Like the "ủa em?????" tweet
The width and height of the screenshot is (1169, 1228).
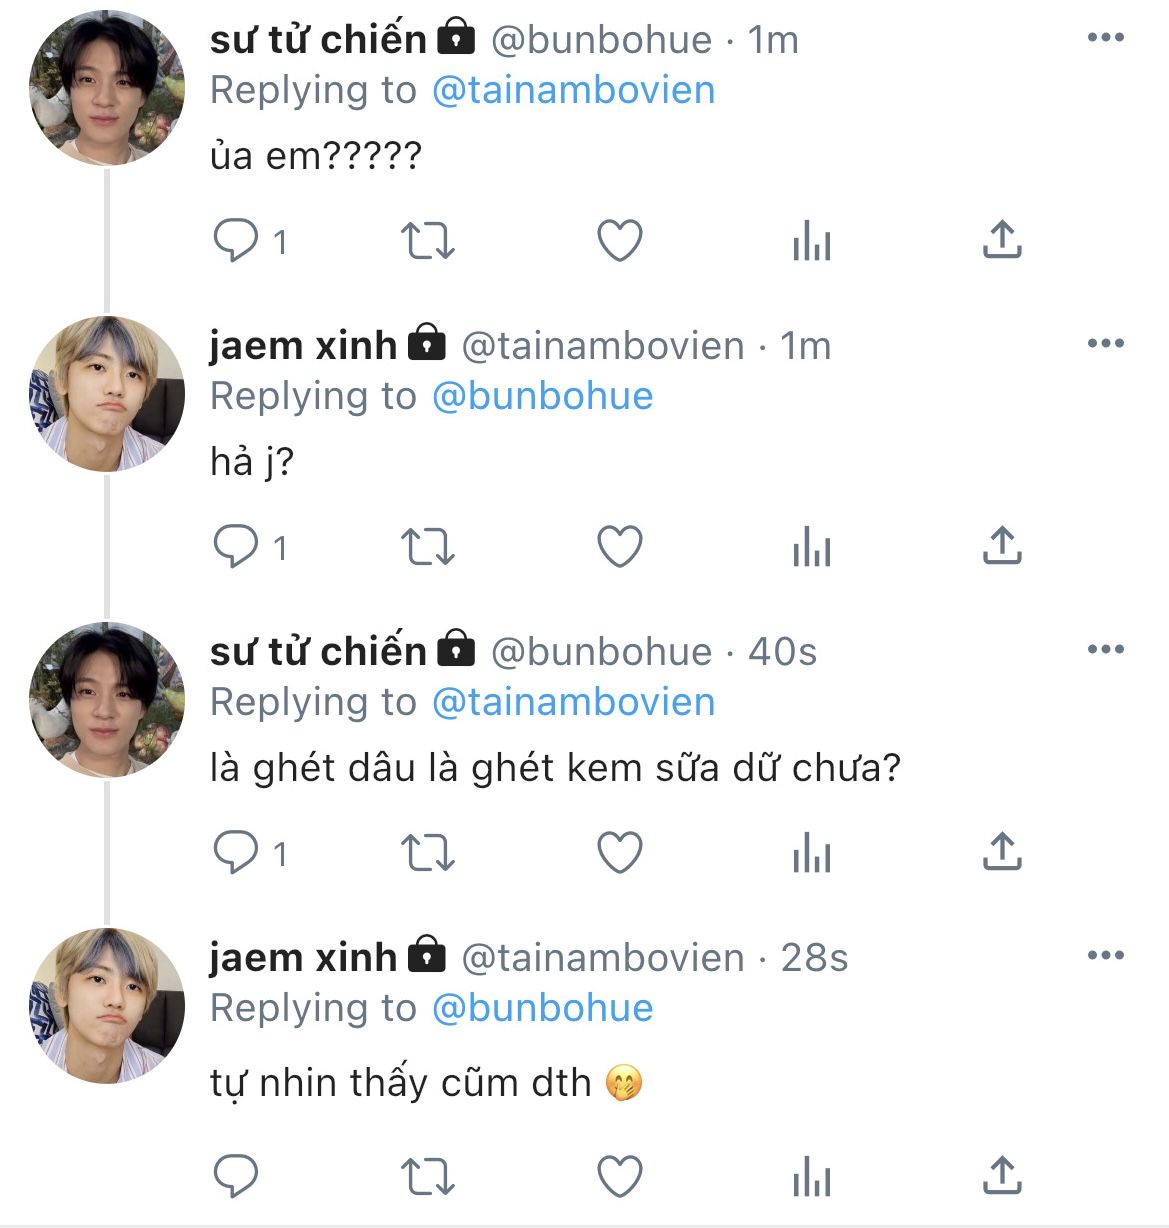point(619,241)
